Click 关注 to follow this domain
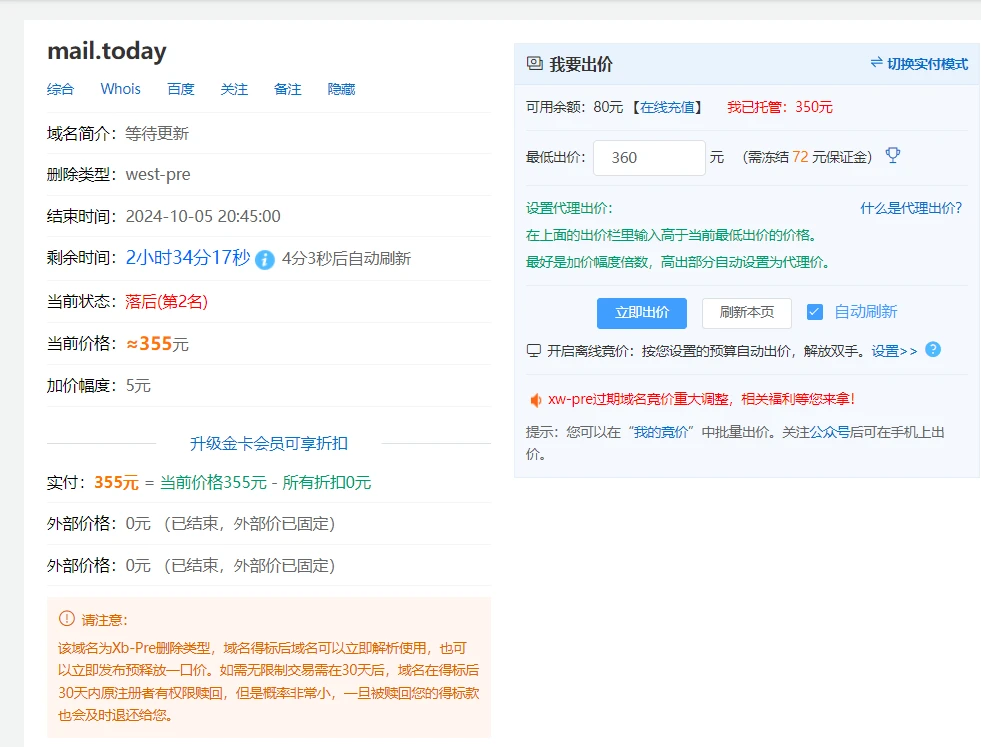Screen dimensions: 981x747 point(234,89)
